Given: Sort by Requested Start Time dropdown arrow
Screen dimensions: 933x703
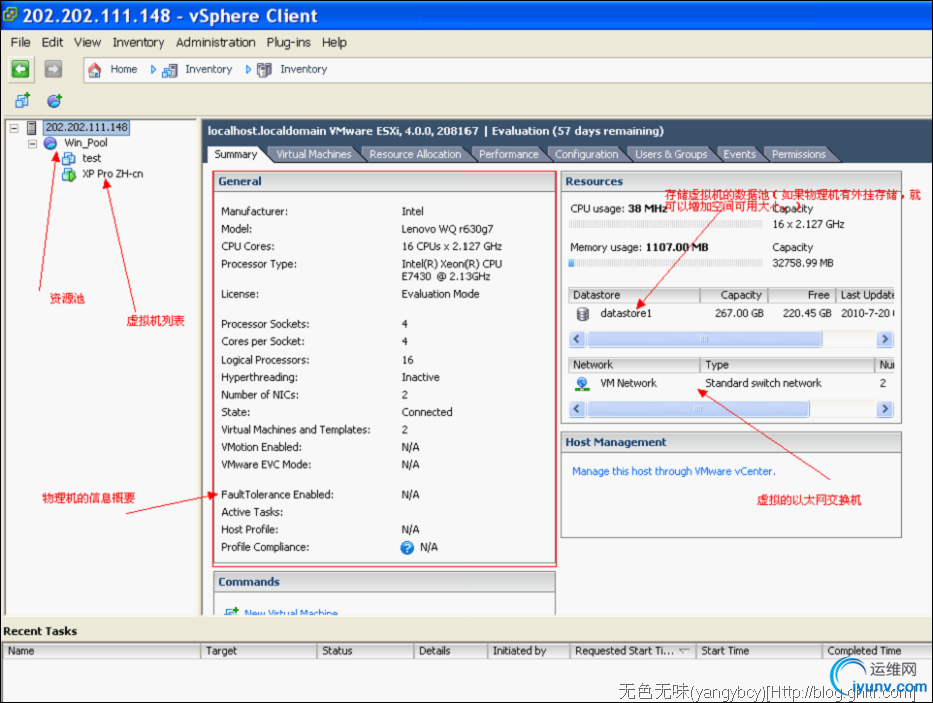Looking at the screenshot, I should 684,651.
